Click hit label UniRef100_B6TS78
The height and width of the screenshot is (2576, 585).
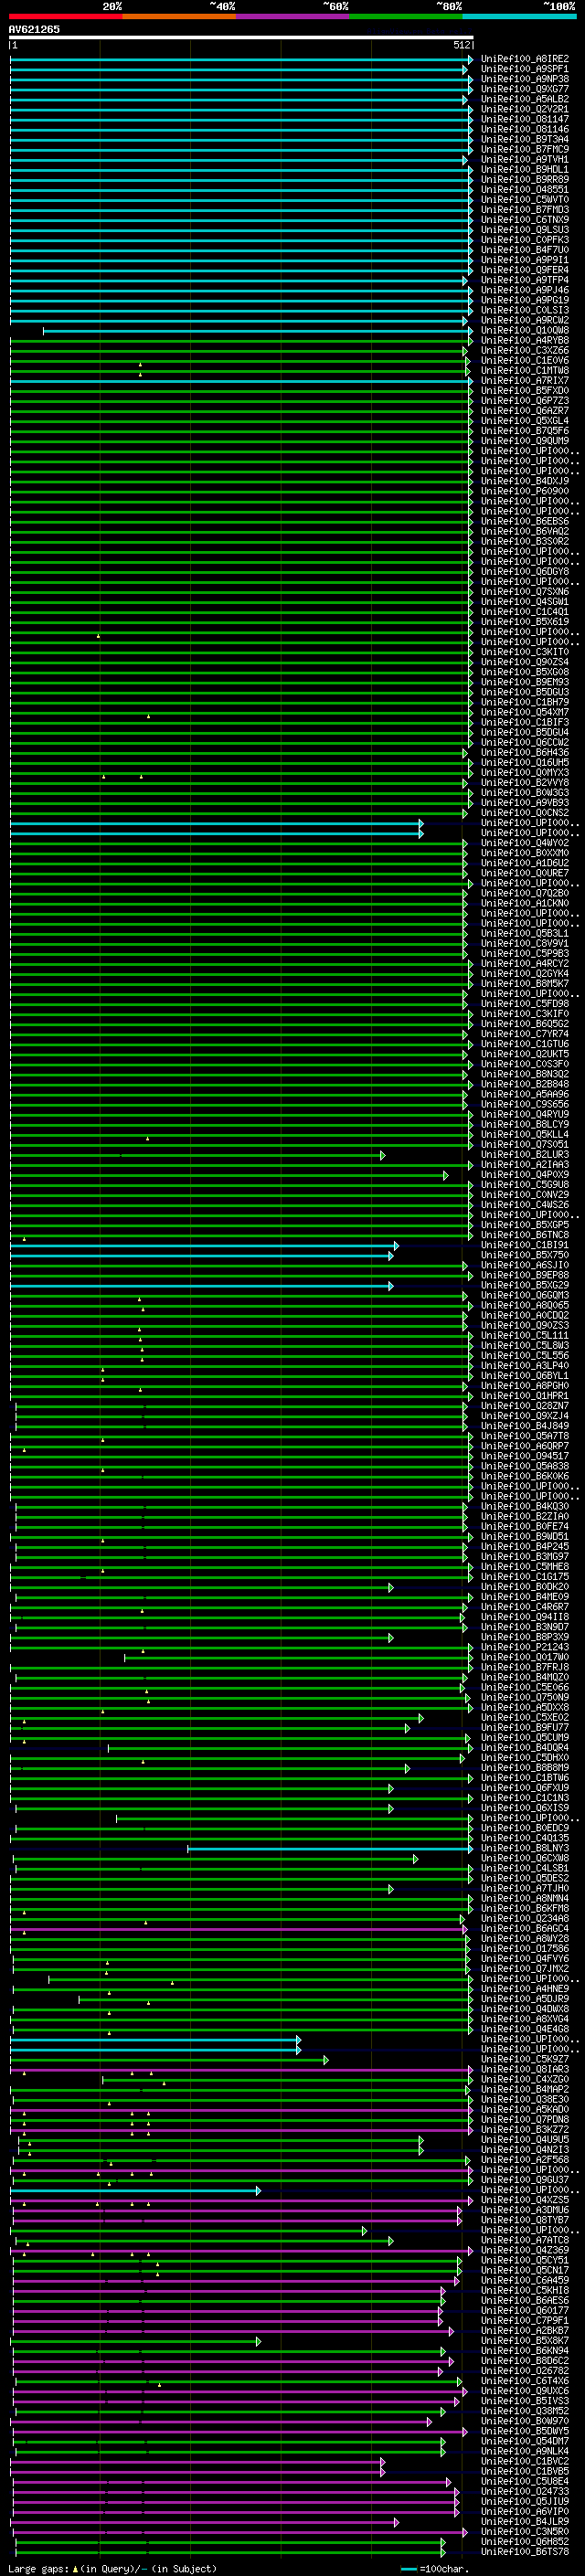(x=525, y=2551)
